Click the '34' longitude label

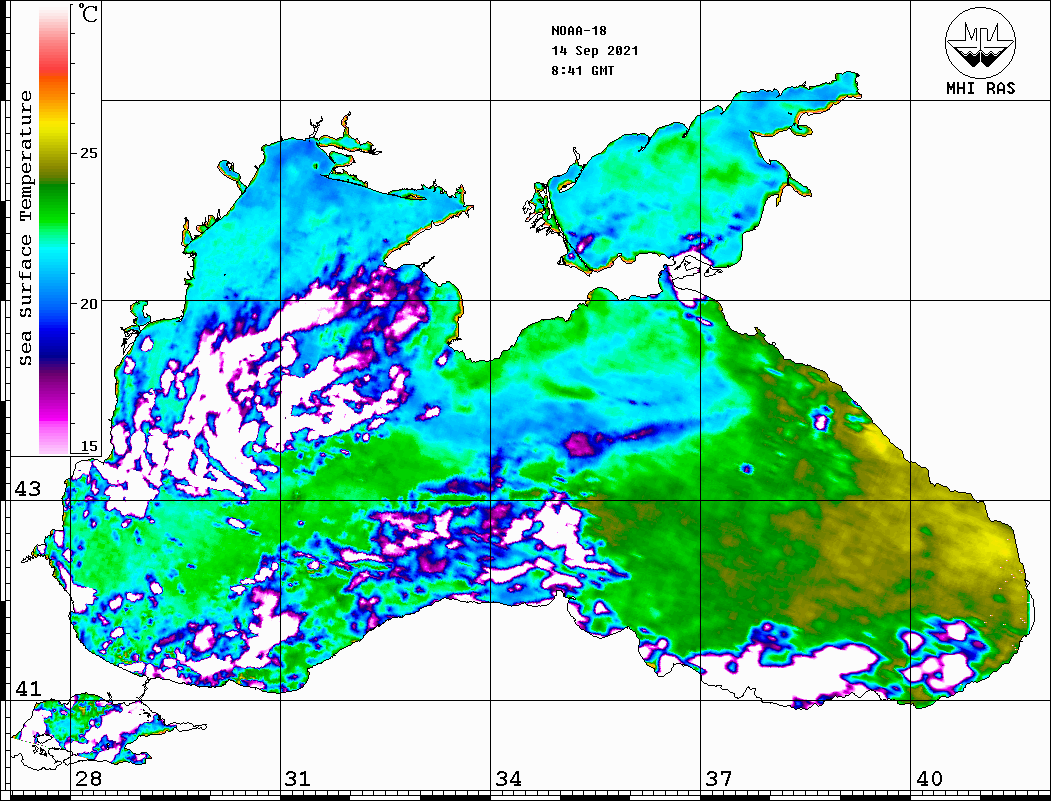coord(508,778)
